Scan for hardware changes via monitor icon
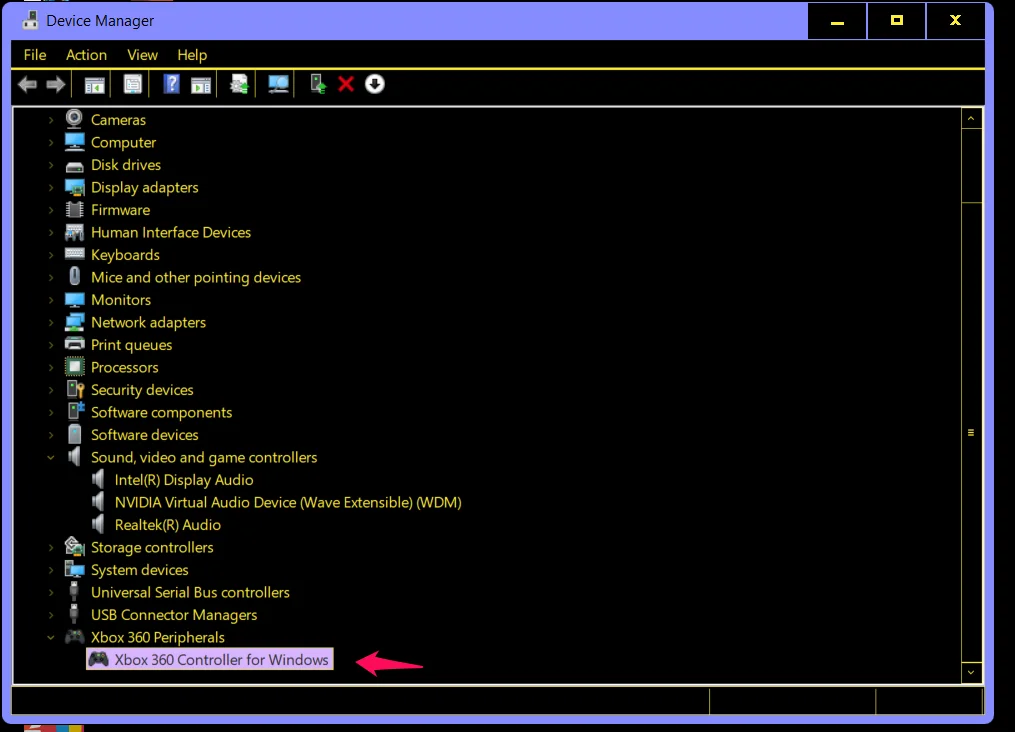Viewport: 1015px width, 732px height. (278, 84)
